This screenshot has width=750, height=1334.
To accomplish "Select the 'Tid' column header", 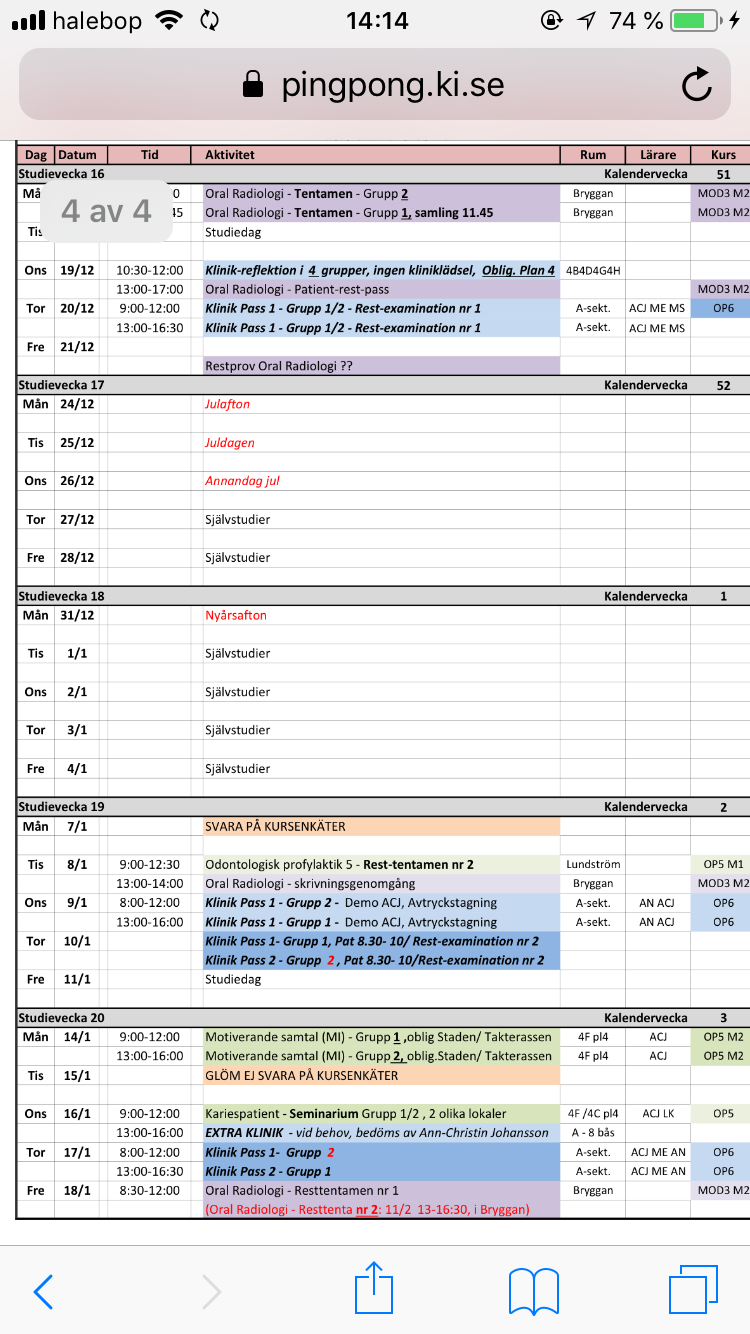I will tap(149, 155).
